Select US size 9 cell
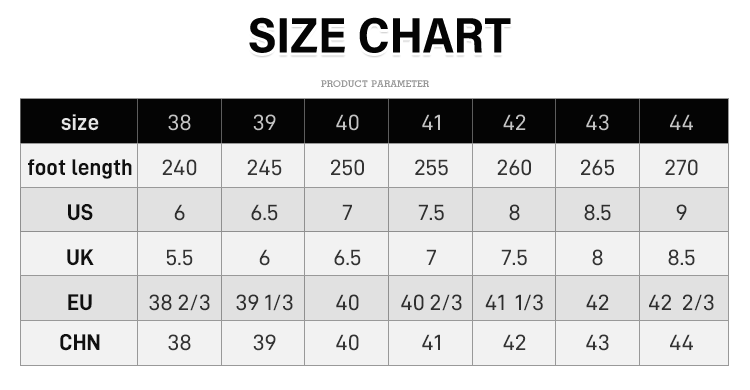The image size is (750, 390). tap(684, 210)
